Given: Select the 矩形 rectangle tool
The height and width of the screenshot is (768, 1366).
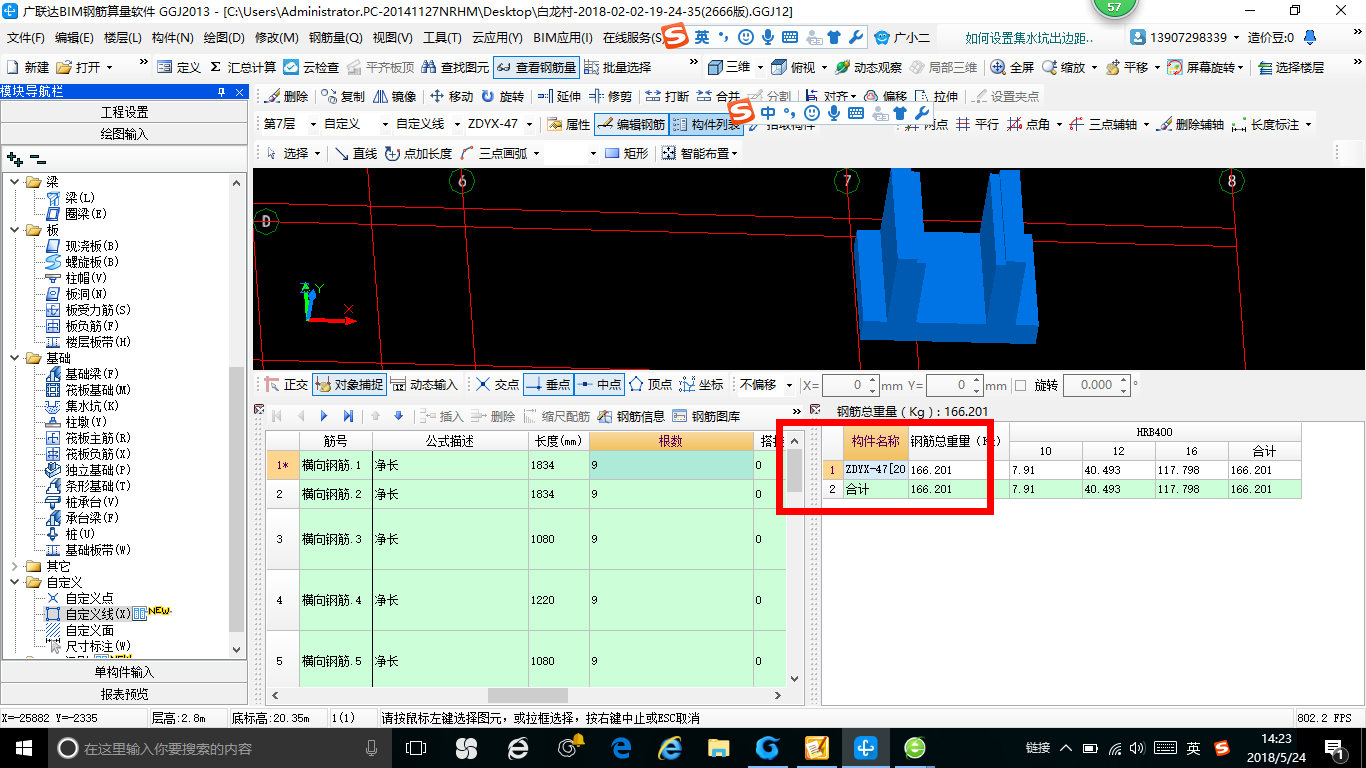Looking at the screenshot, I should pos(626,153).
